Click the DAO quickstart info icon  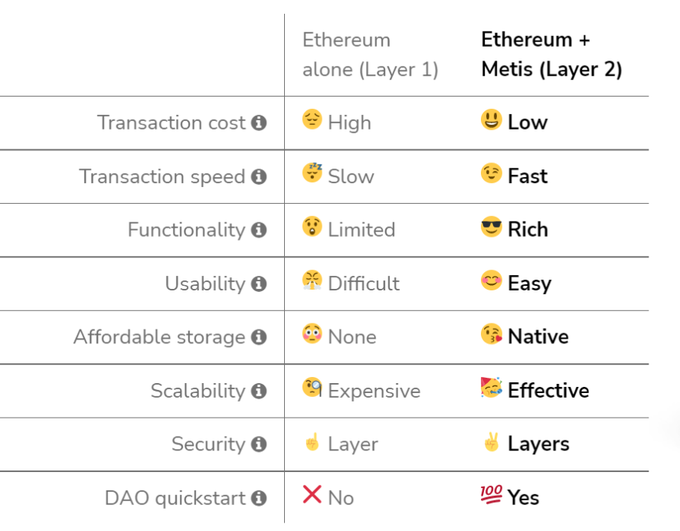click(x=259, y=498)
